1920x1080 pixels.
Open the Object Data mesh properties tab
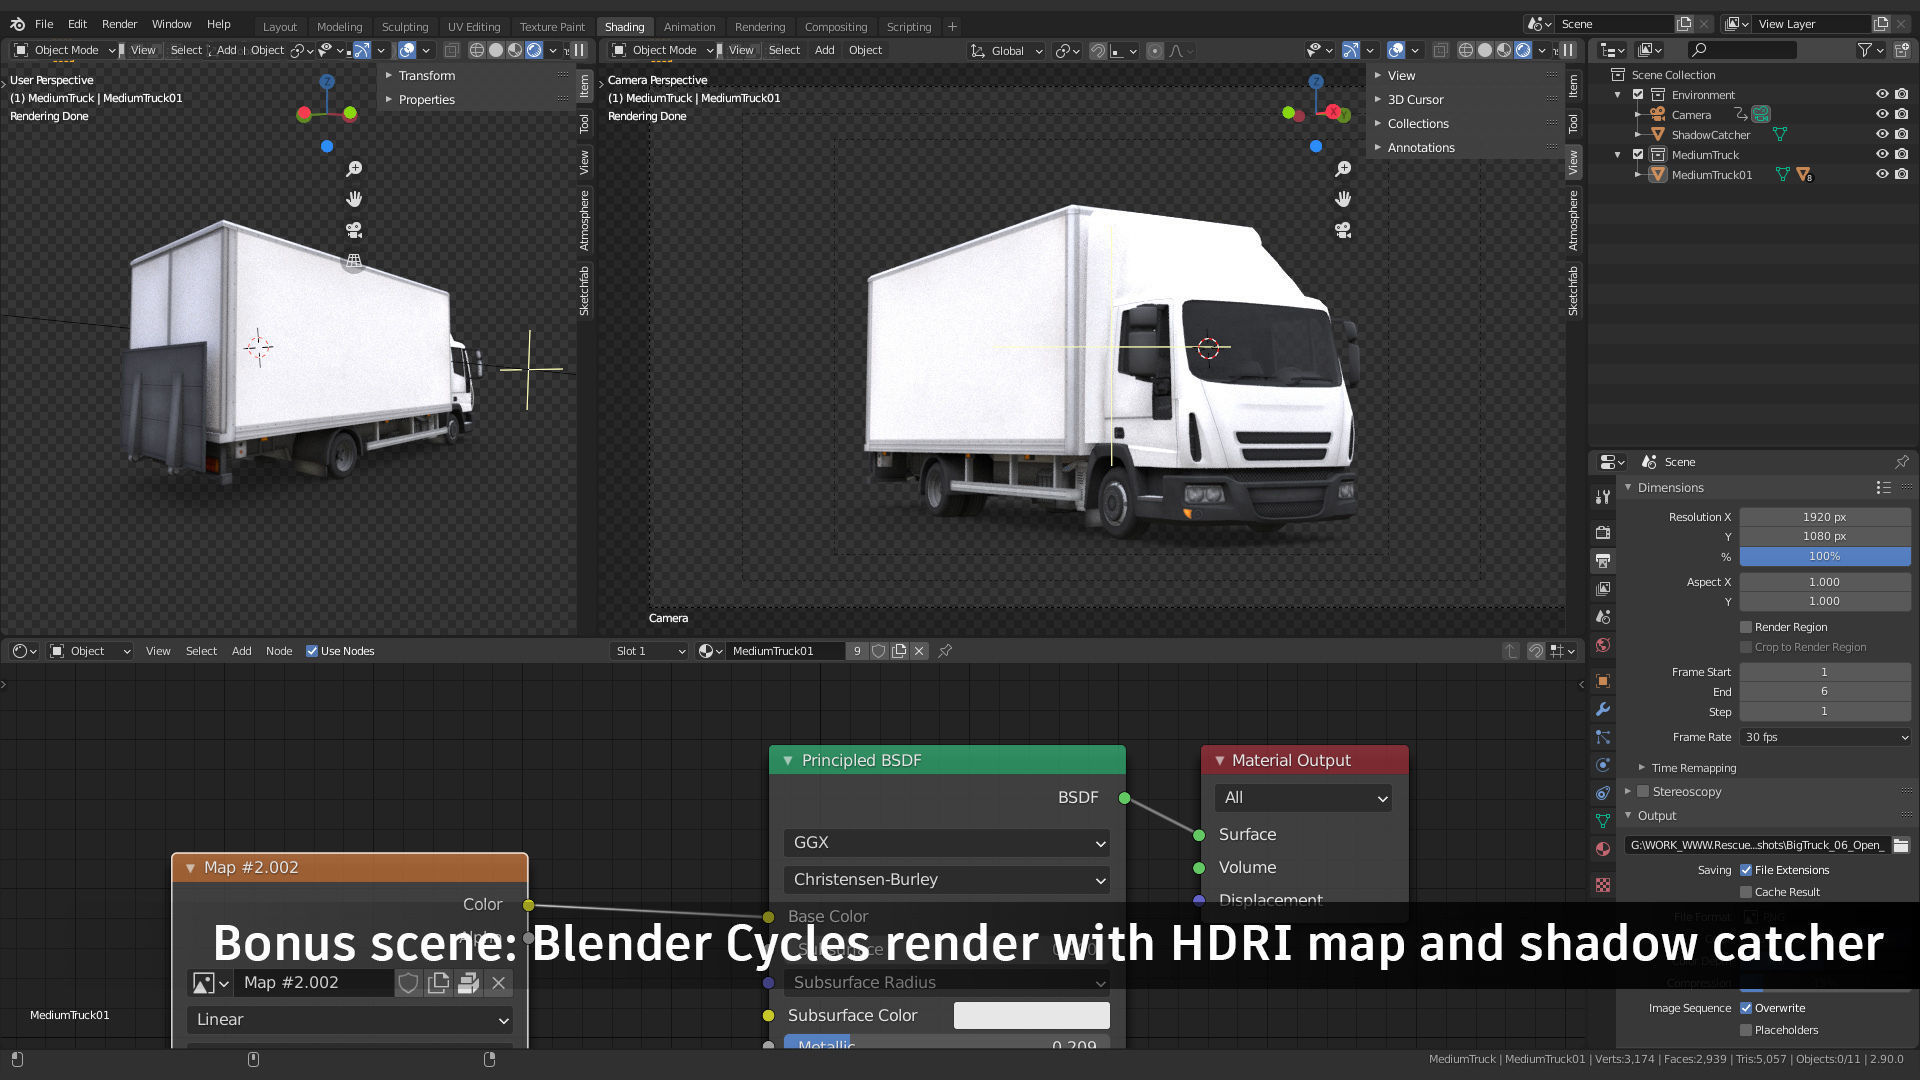click(x=1603, y=820)
